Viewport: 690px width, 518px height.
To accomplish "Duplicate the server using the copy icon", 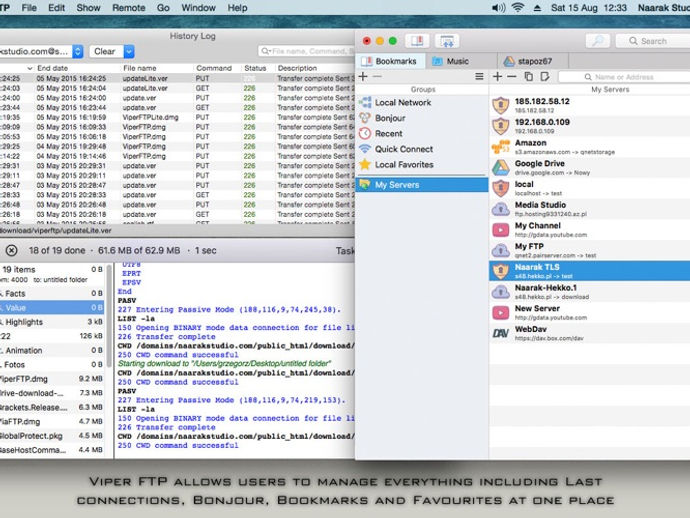I will click(529, 77).
